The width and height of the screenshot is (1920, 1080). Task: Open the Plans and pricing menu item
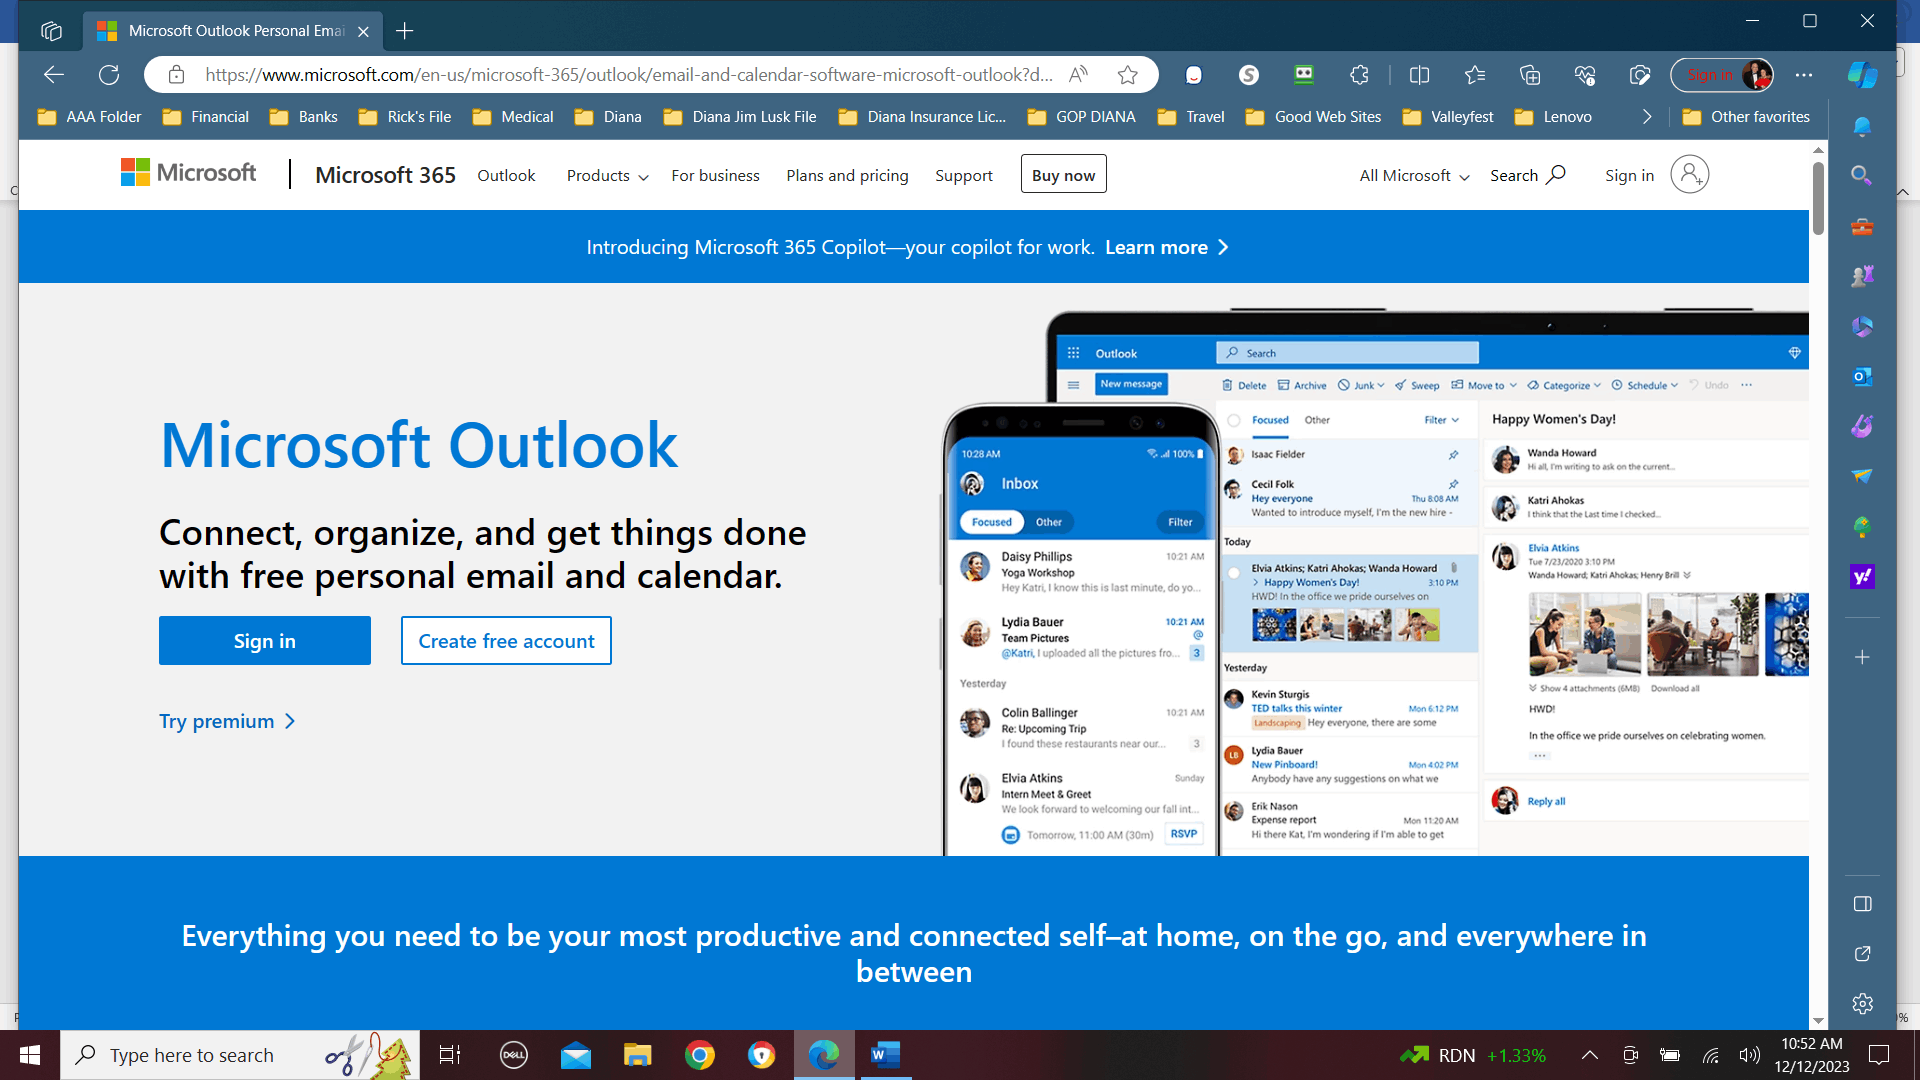[847, 175]
